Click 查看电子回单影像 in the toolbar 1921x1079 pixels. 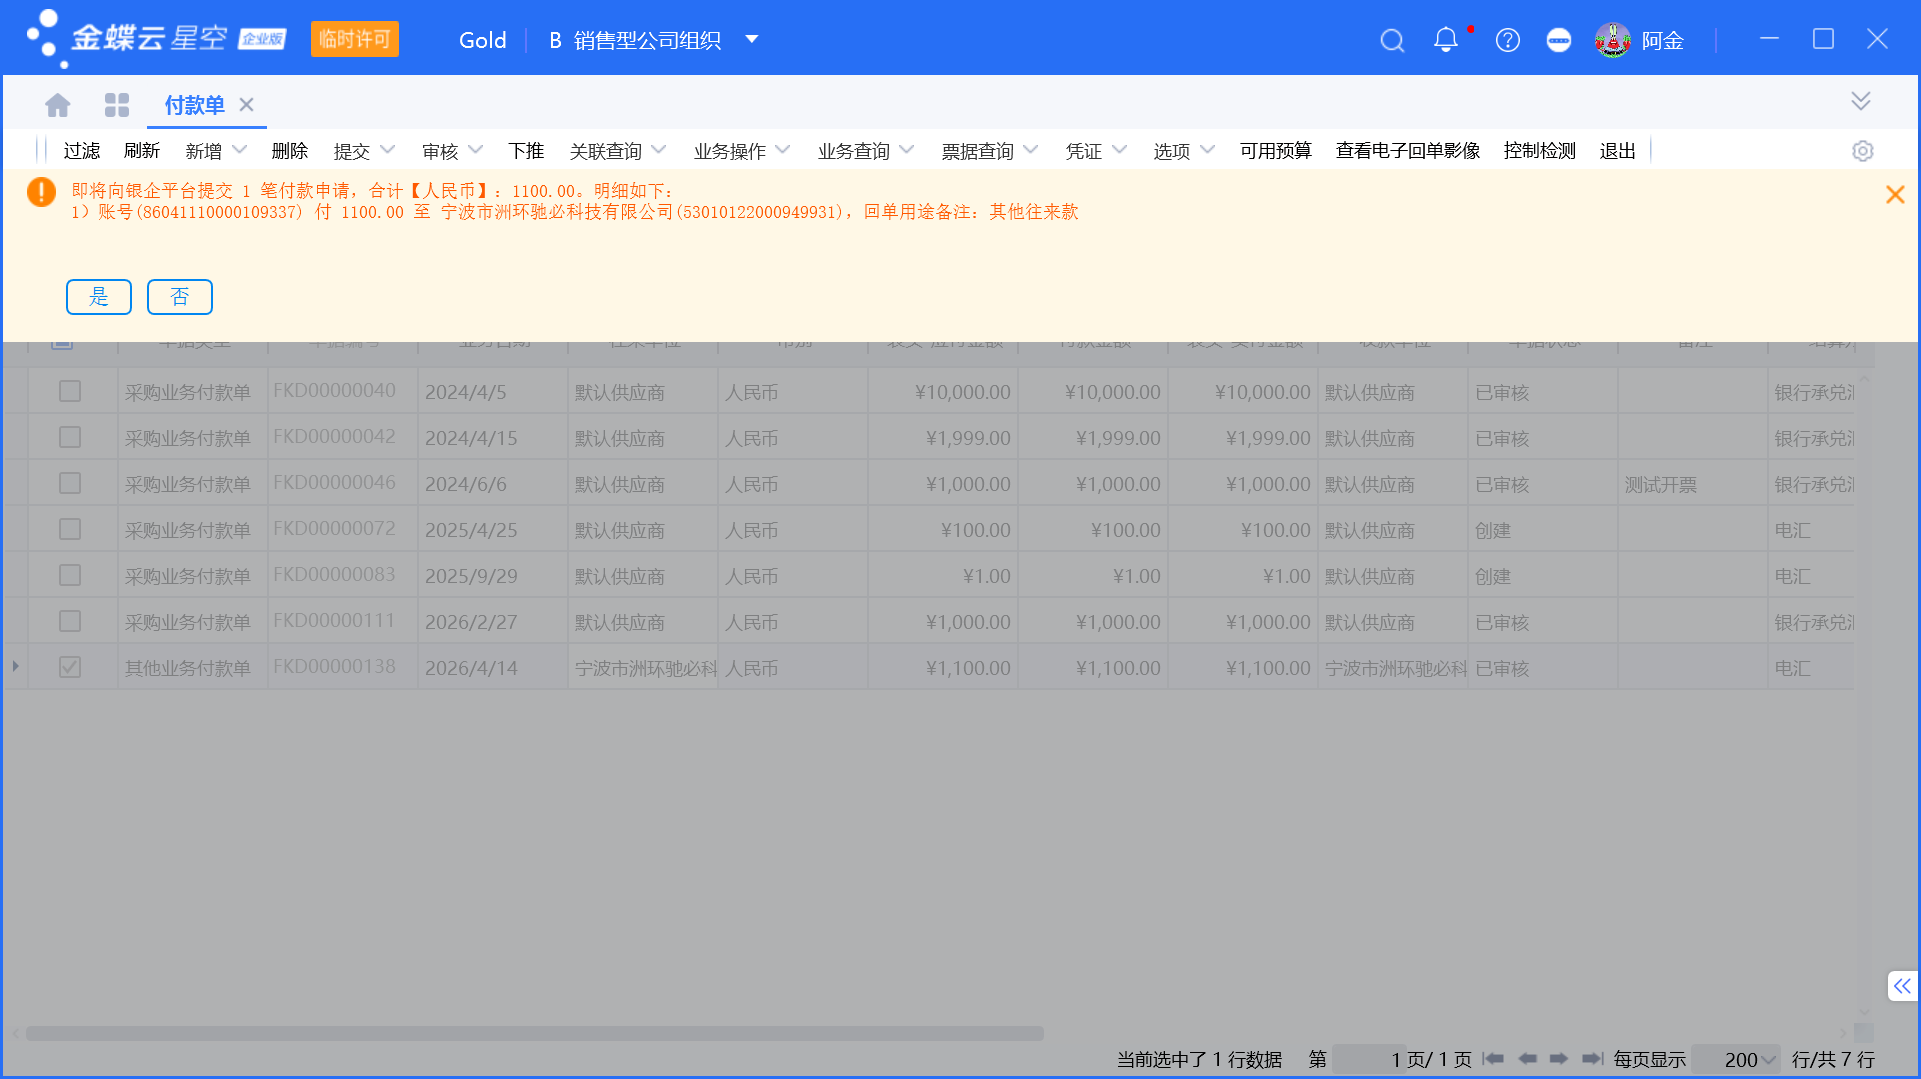(1408, 151)
